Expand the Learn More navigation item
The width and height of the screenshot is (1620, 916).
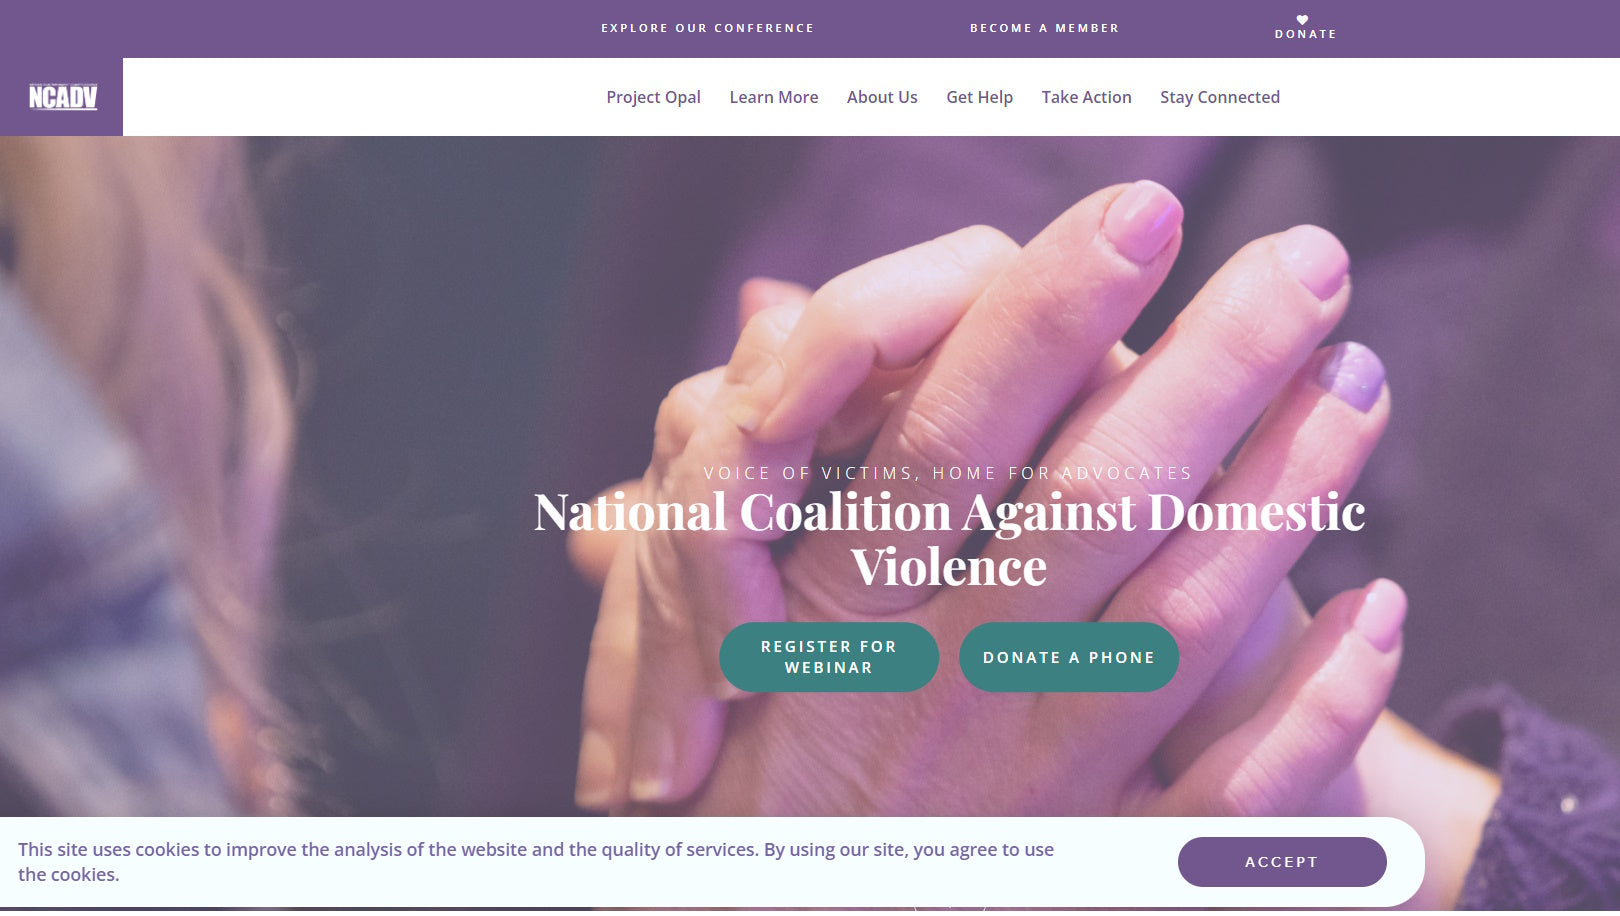pyautogui.click(x=773, y=97)
